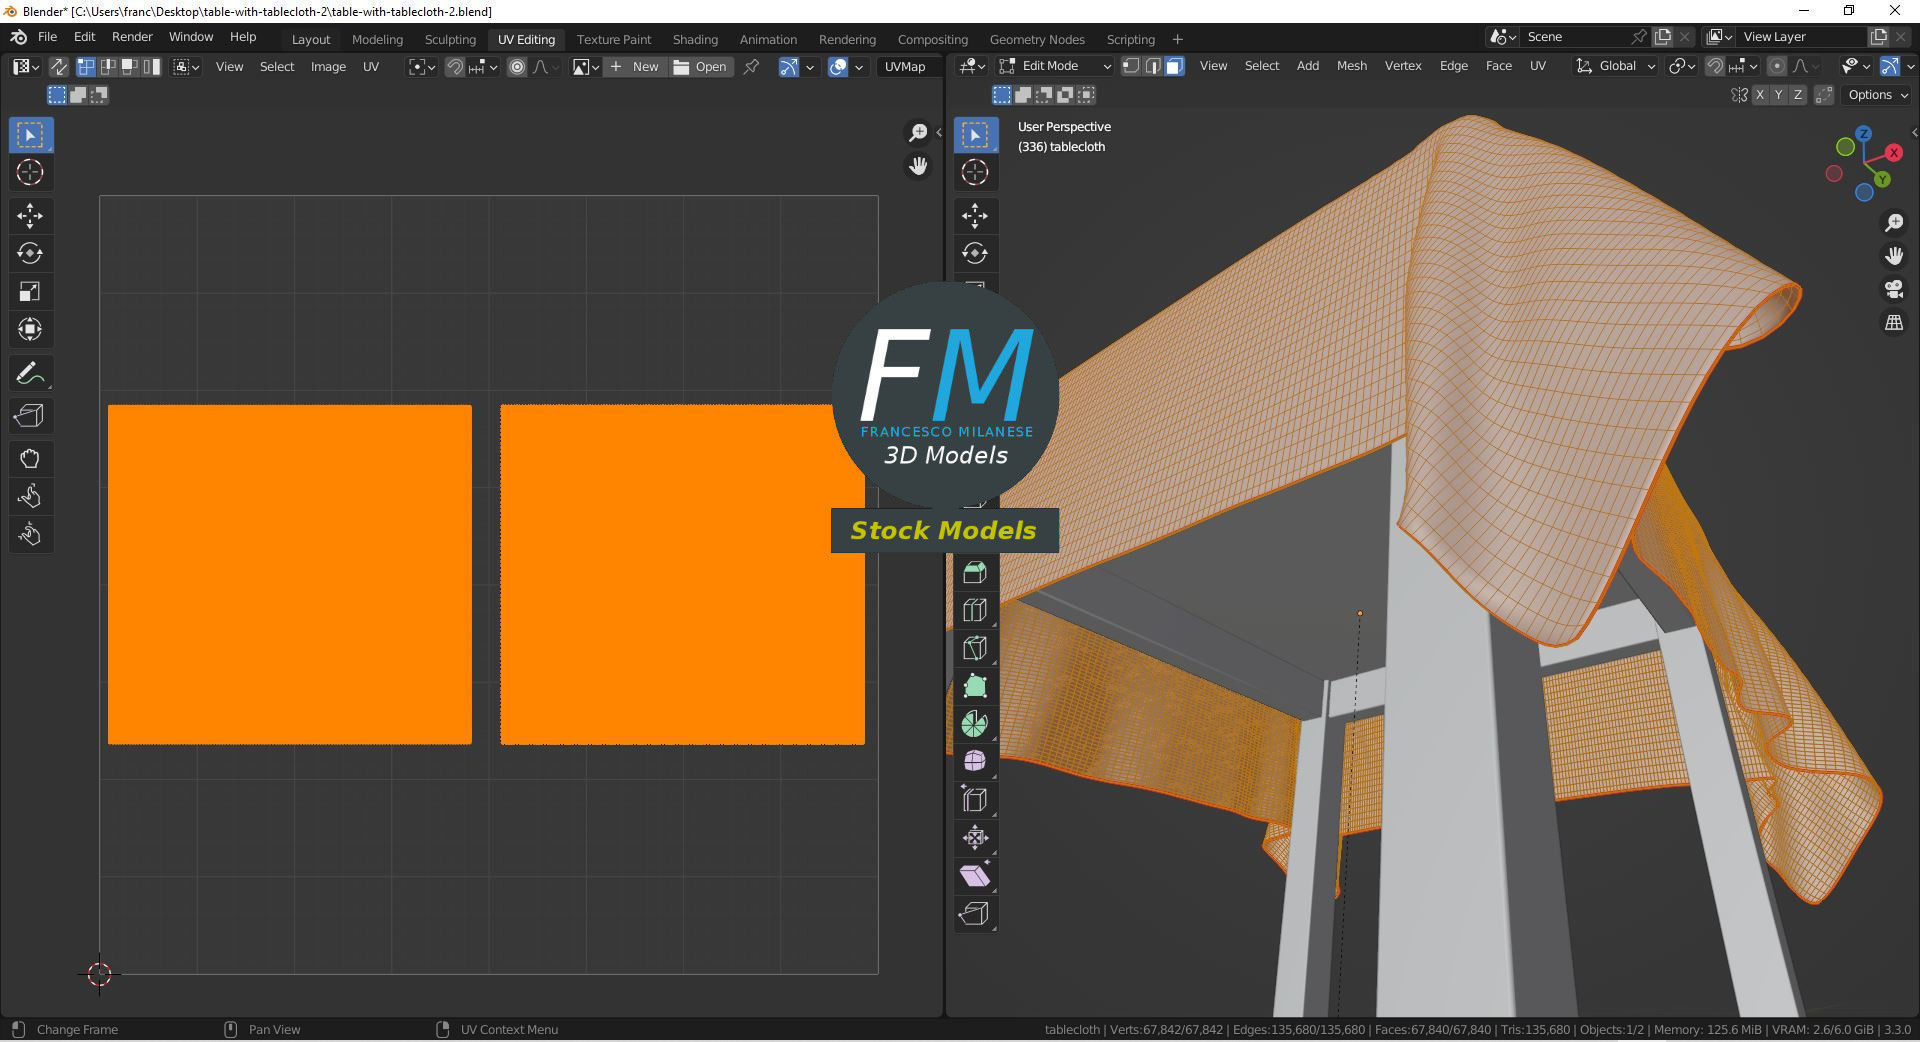Viewport: 1920px width, 1042px height.
Task: Open the Image menu in UV editor
Action: click(x=328, y=67)
